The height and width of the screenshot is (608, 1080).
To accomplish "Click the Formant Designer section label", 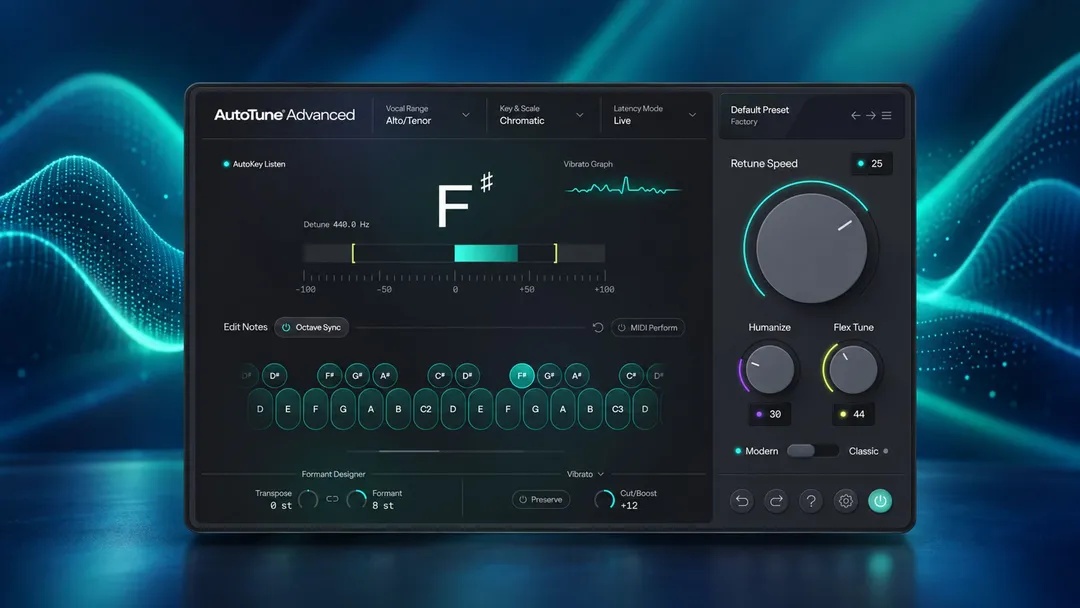I will coord(333,474).
